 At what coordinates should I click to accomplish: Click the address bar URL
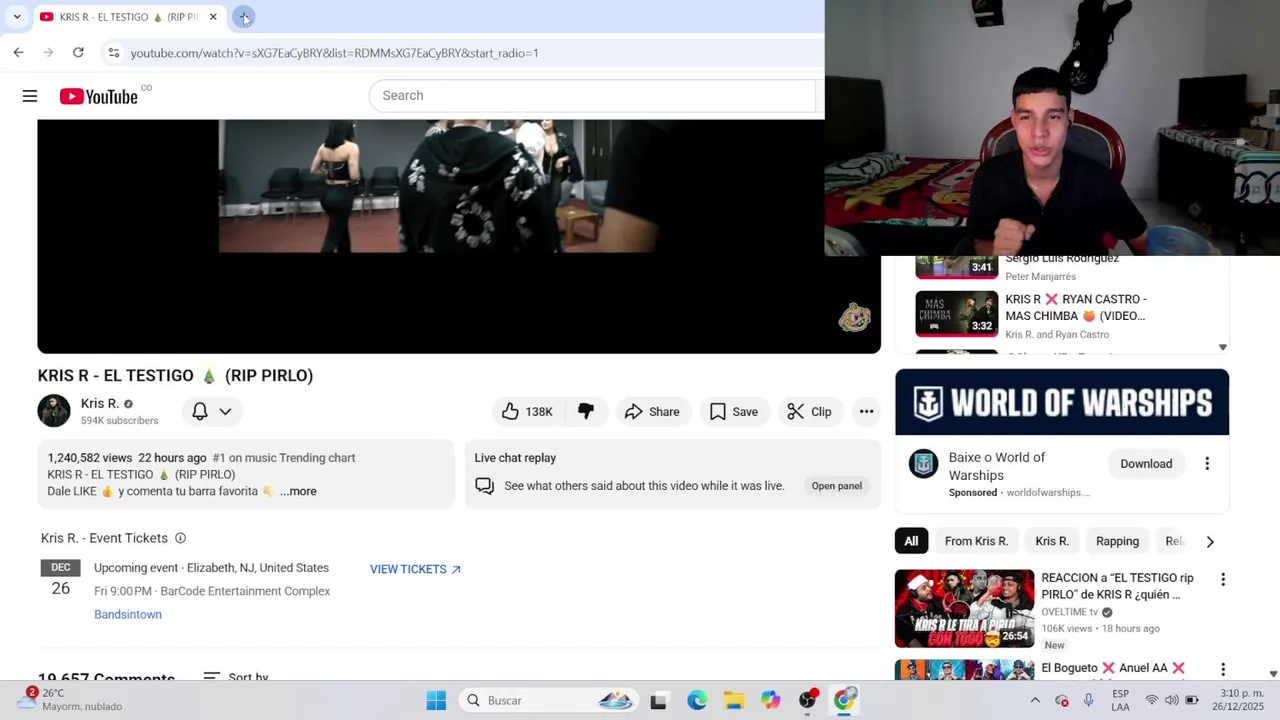point(334,53)
